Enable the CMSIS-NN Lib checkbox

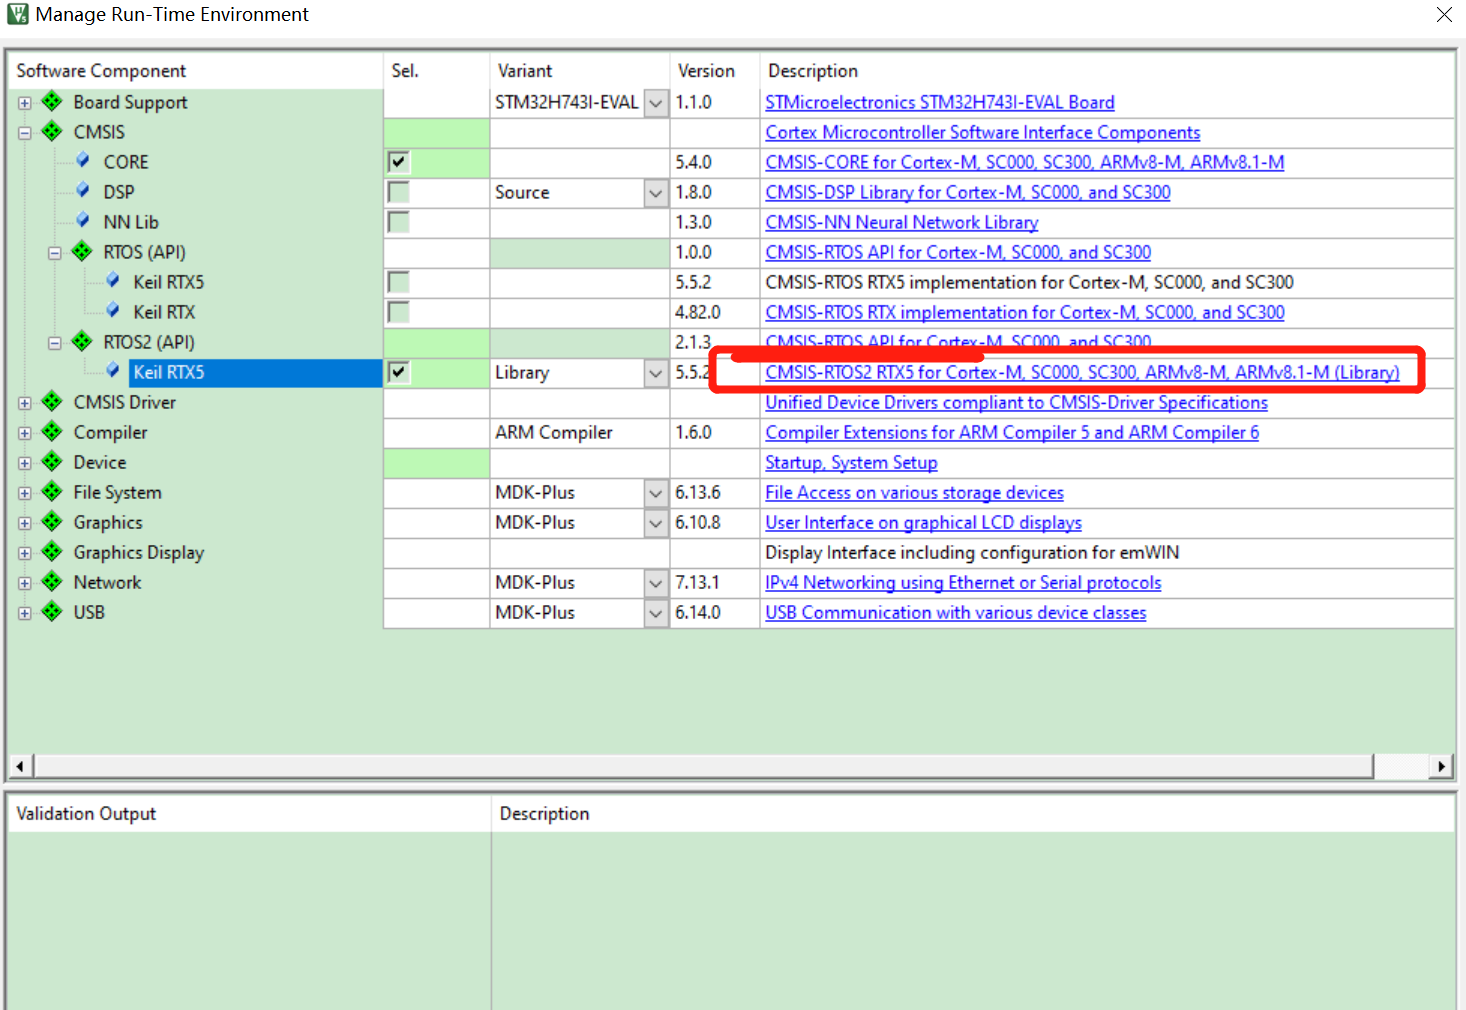coord(397,222)
